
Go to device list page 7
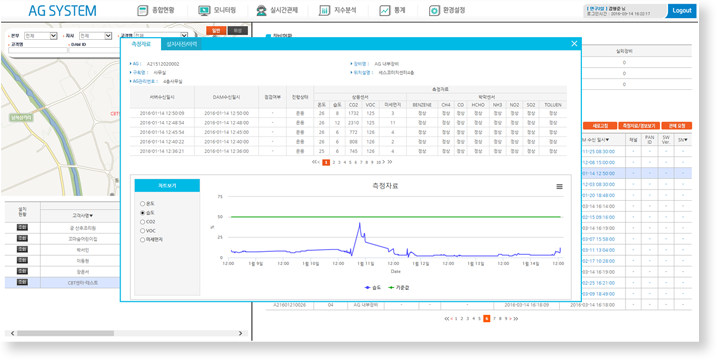click(494, 319)
